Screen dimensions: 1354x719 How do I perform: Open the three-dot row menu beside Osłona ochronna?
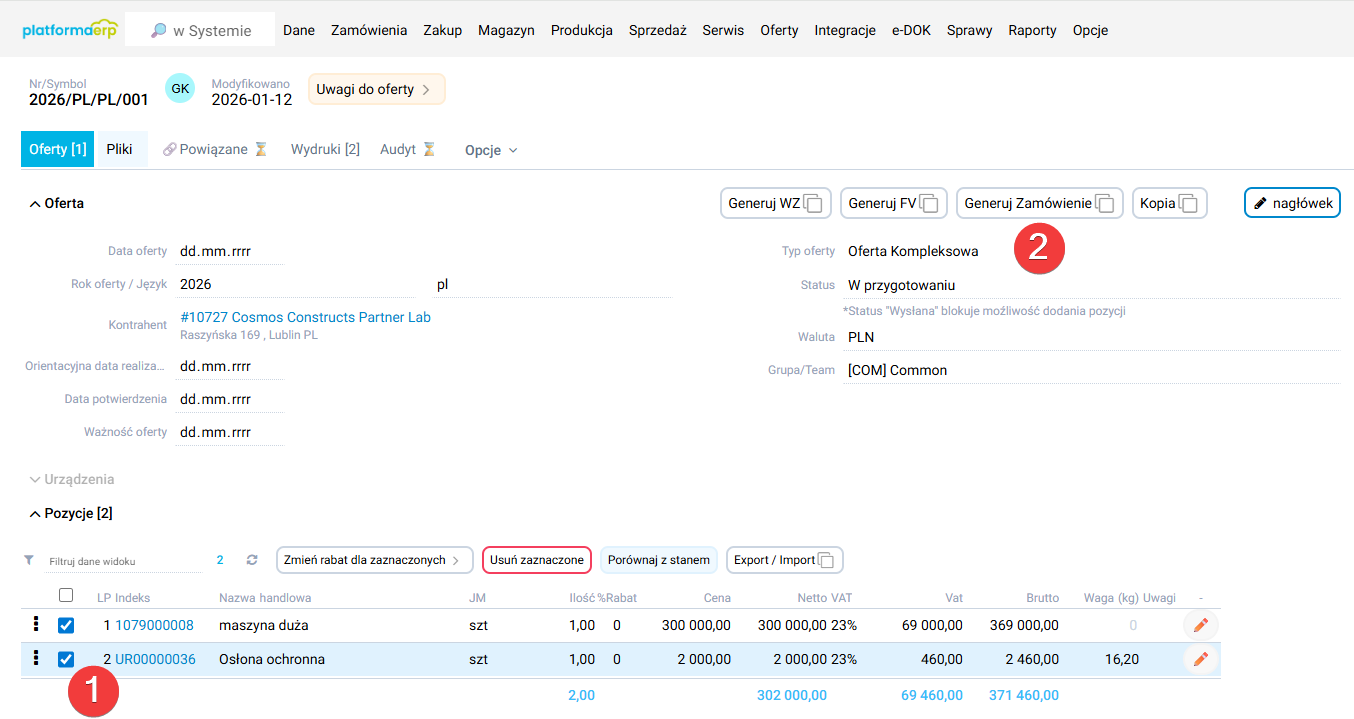36,659
